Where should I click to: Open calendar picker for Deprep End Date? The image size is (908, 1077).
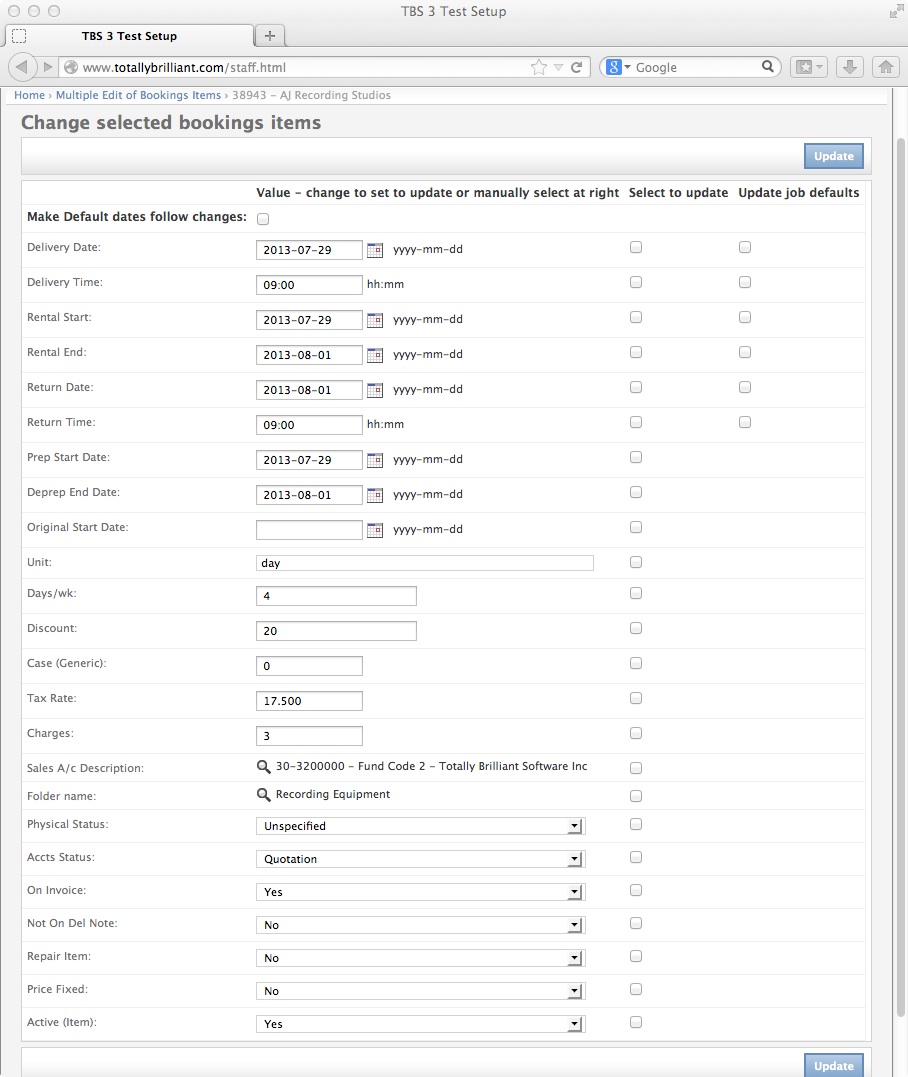[x=374, y=495]
